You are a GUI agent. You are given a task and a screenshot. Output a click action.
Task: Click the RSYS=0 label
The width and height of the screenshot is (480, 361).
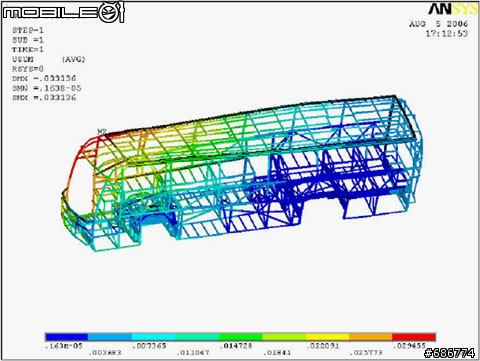click(x=28, y=69)
